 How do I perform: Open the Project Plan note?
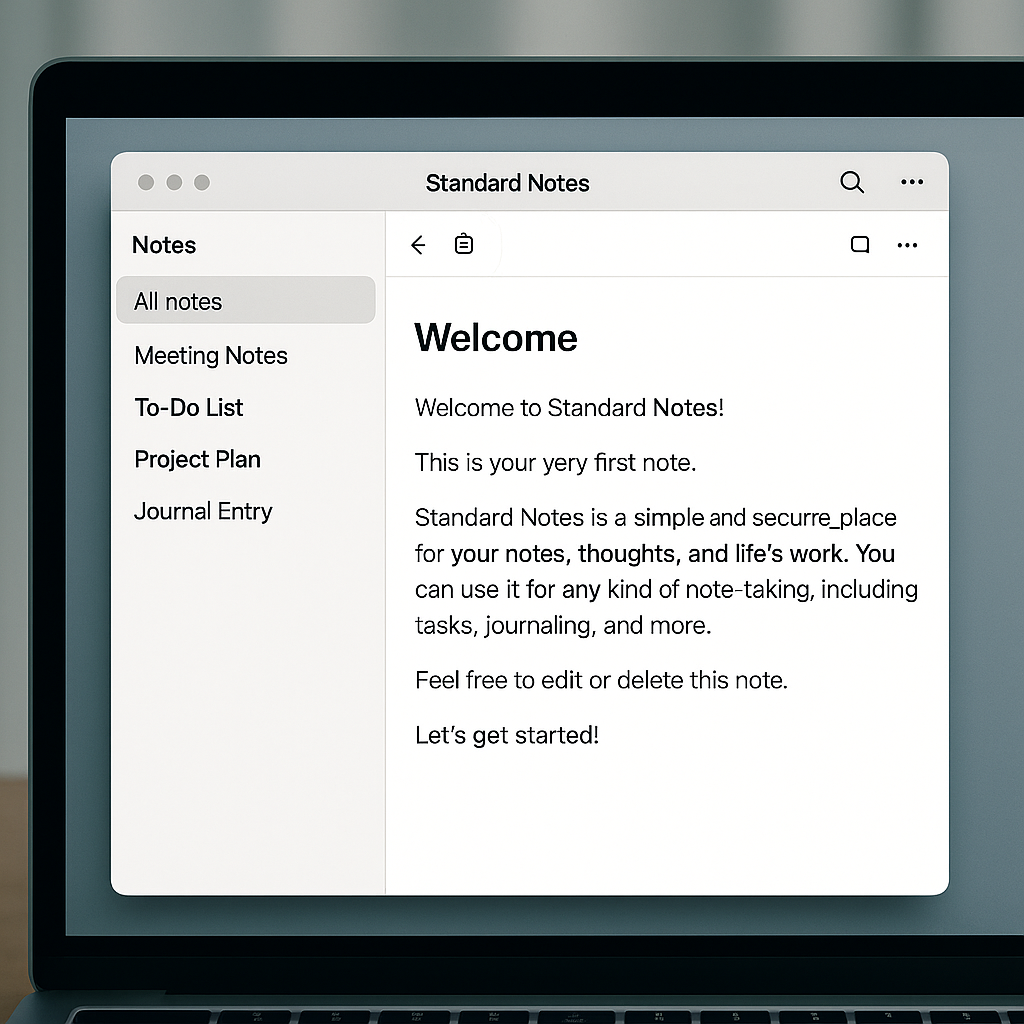(197, 460)
